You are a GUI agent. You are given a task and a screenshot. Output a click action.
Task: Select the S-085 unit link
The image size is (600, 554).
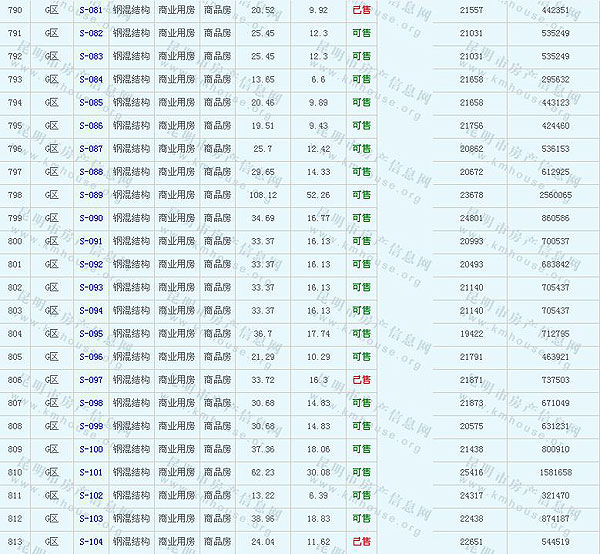tap(90, 102)
